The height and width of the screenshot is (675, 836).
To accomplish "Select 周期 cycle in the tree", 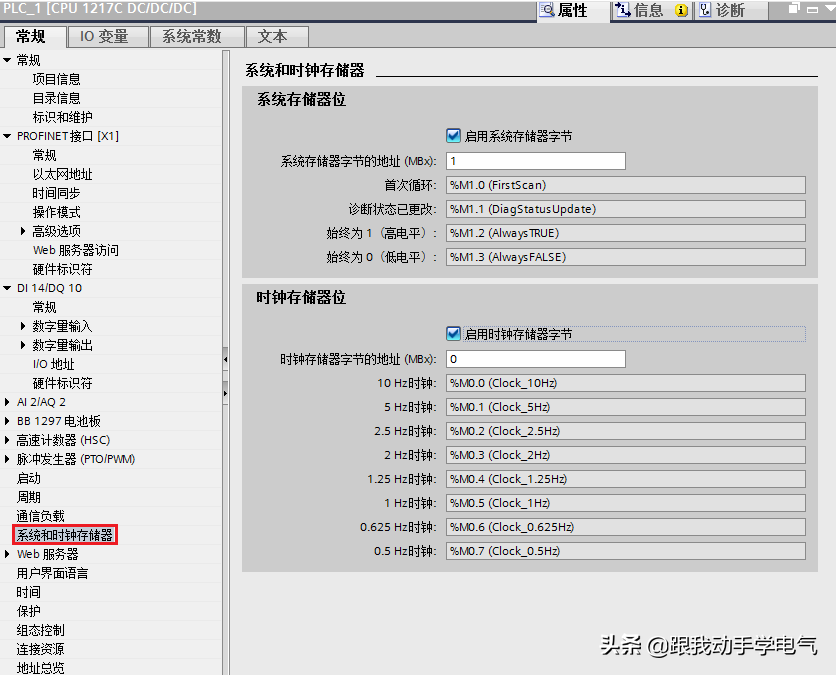I will (x=29, y=497).
